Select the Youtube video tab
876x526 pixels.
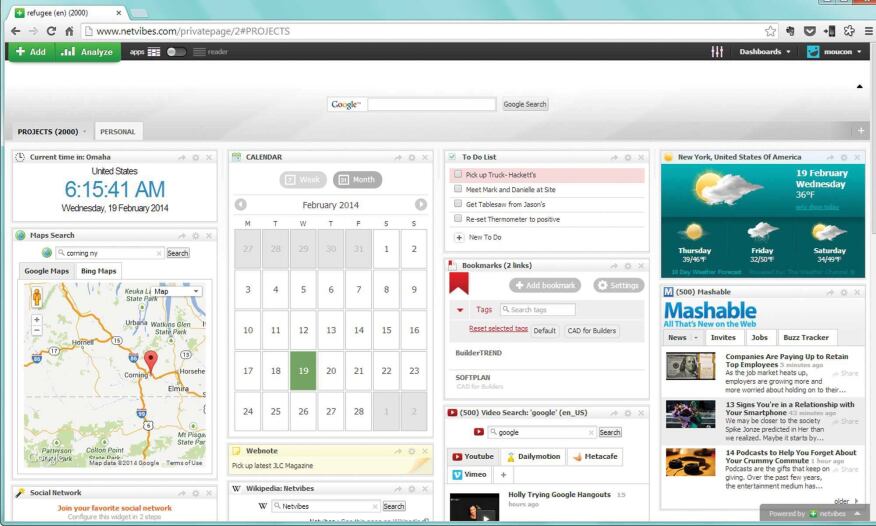pos(473,457)
